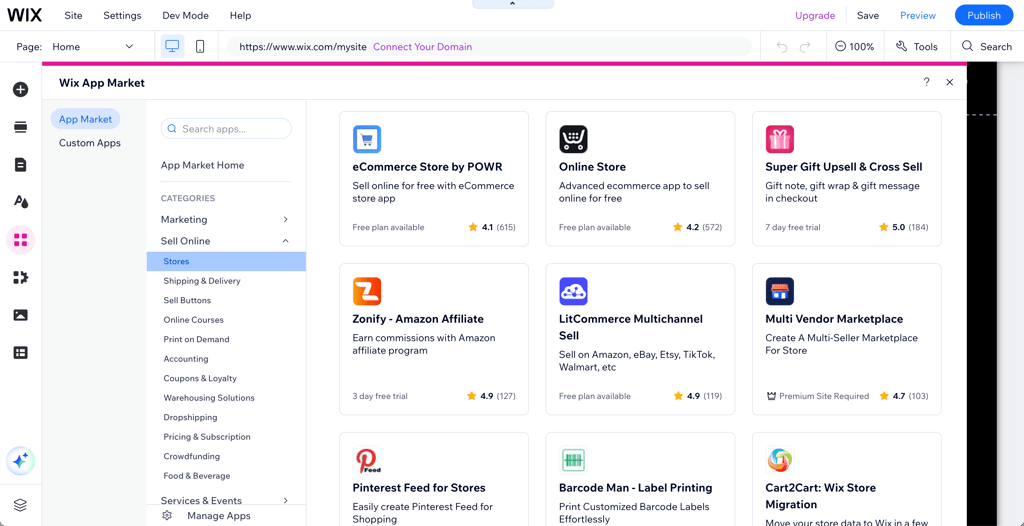Open the puzzle-piece My Business icon
This screenshot has width=1024, height=526.
pyautogui.click(x=20, y=278)
